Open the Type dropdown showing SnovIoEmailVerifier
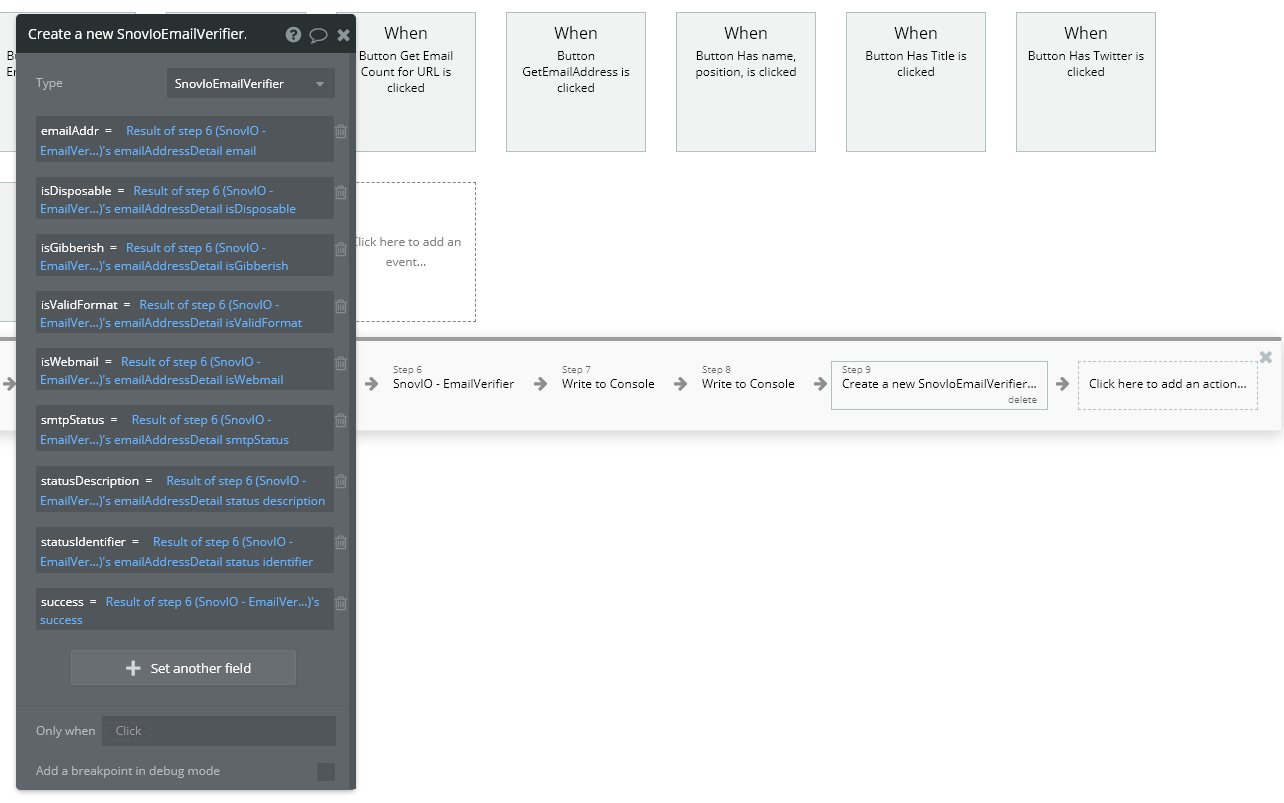The width and height of the screenshot is (1284, 803). click(251, 84)
